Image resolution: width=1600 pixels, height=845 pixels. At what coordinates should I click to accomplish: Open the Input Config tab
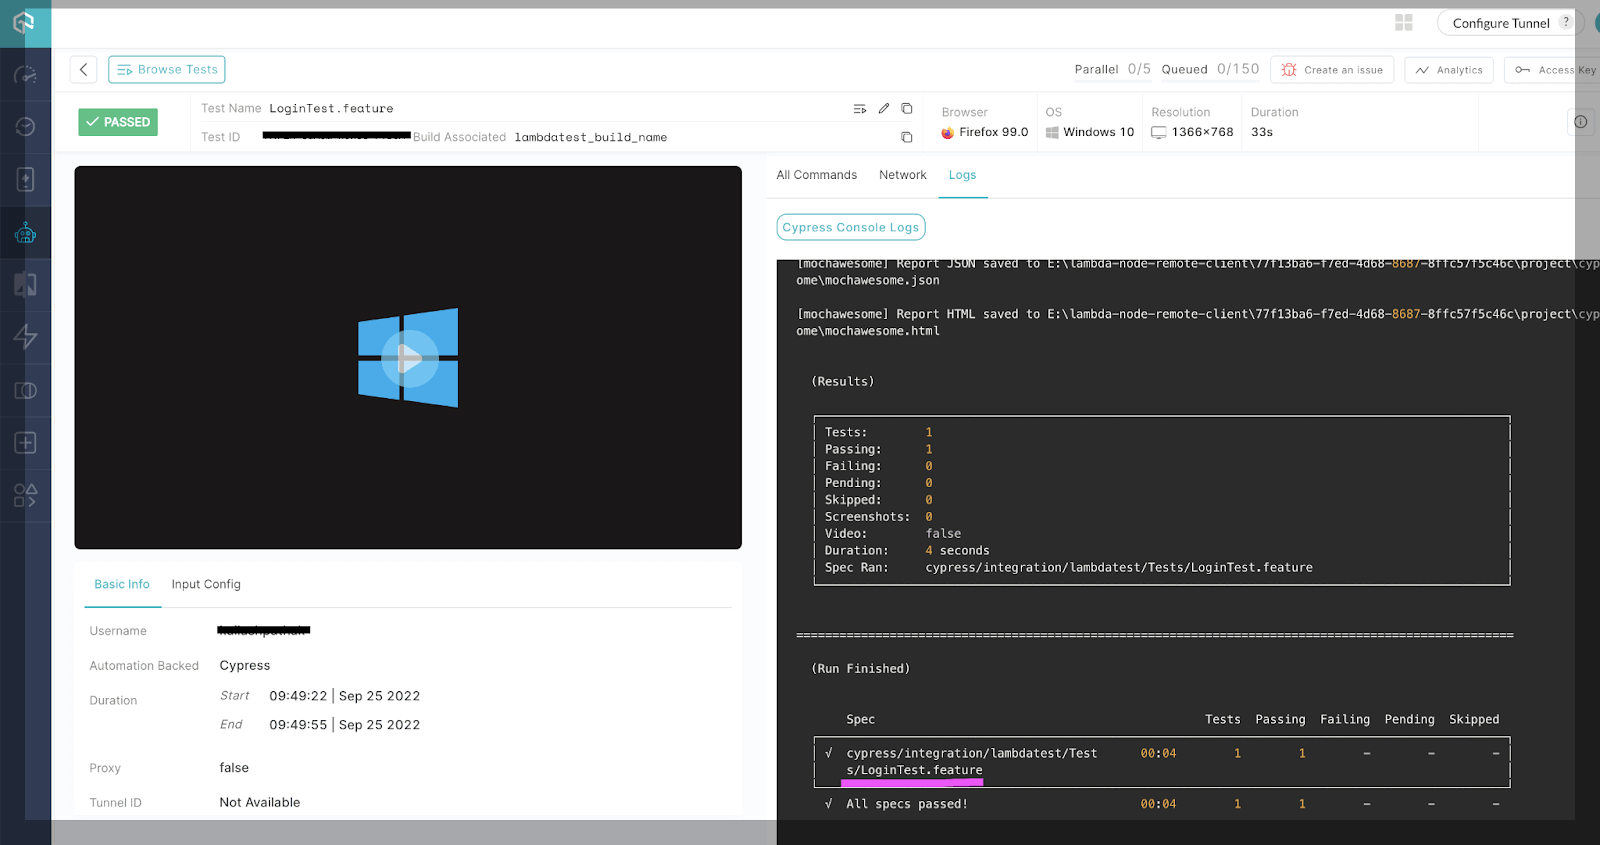tap(206, 584)
